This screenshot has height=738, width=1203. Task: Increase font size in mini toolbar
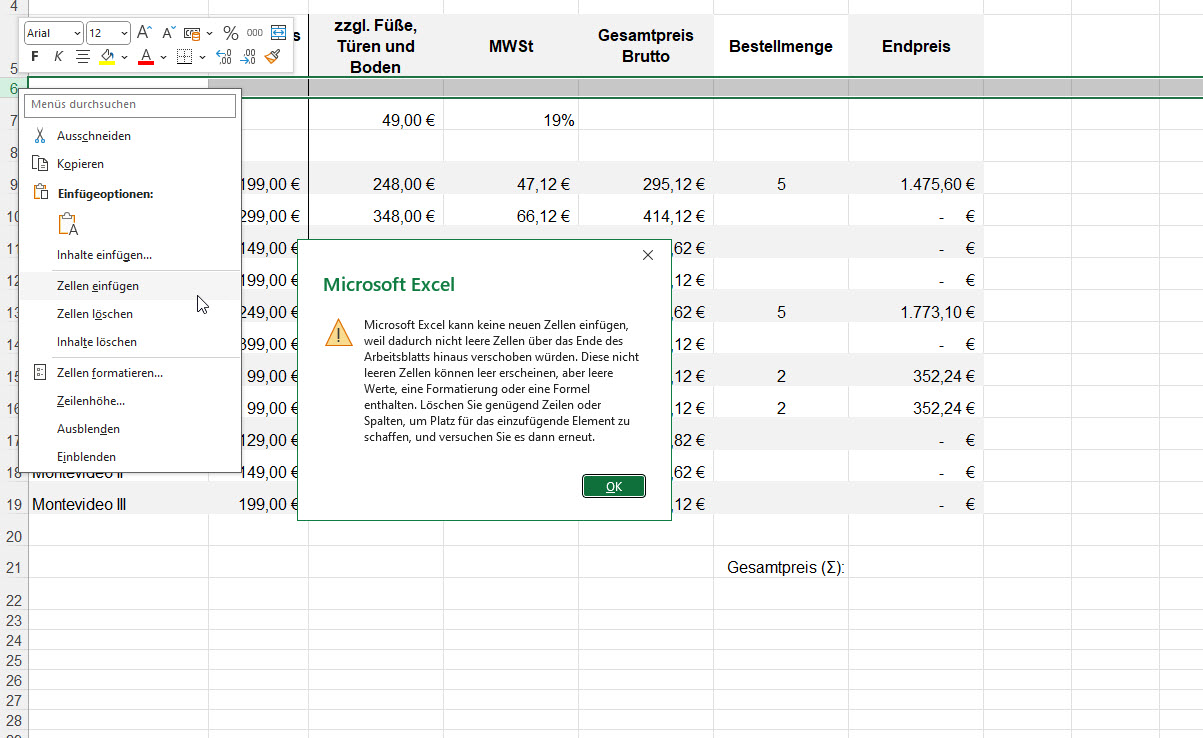coord(144,33)
